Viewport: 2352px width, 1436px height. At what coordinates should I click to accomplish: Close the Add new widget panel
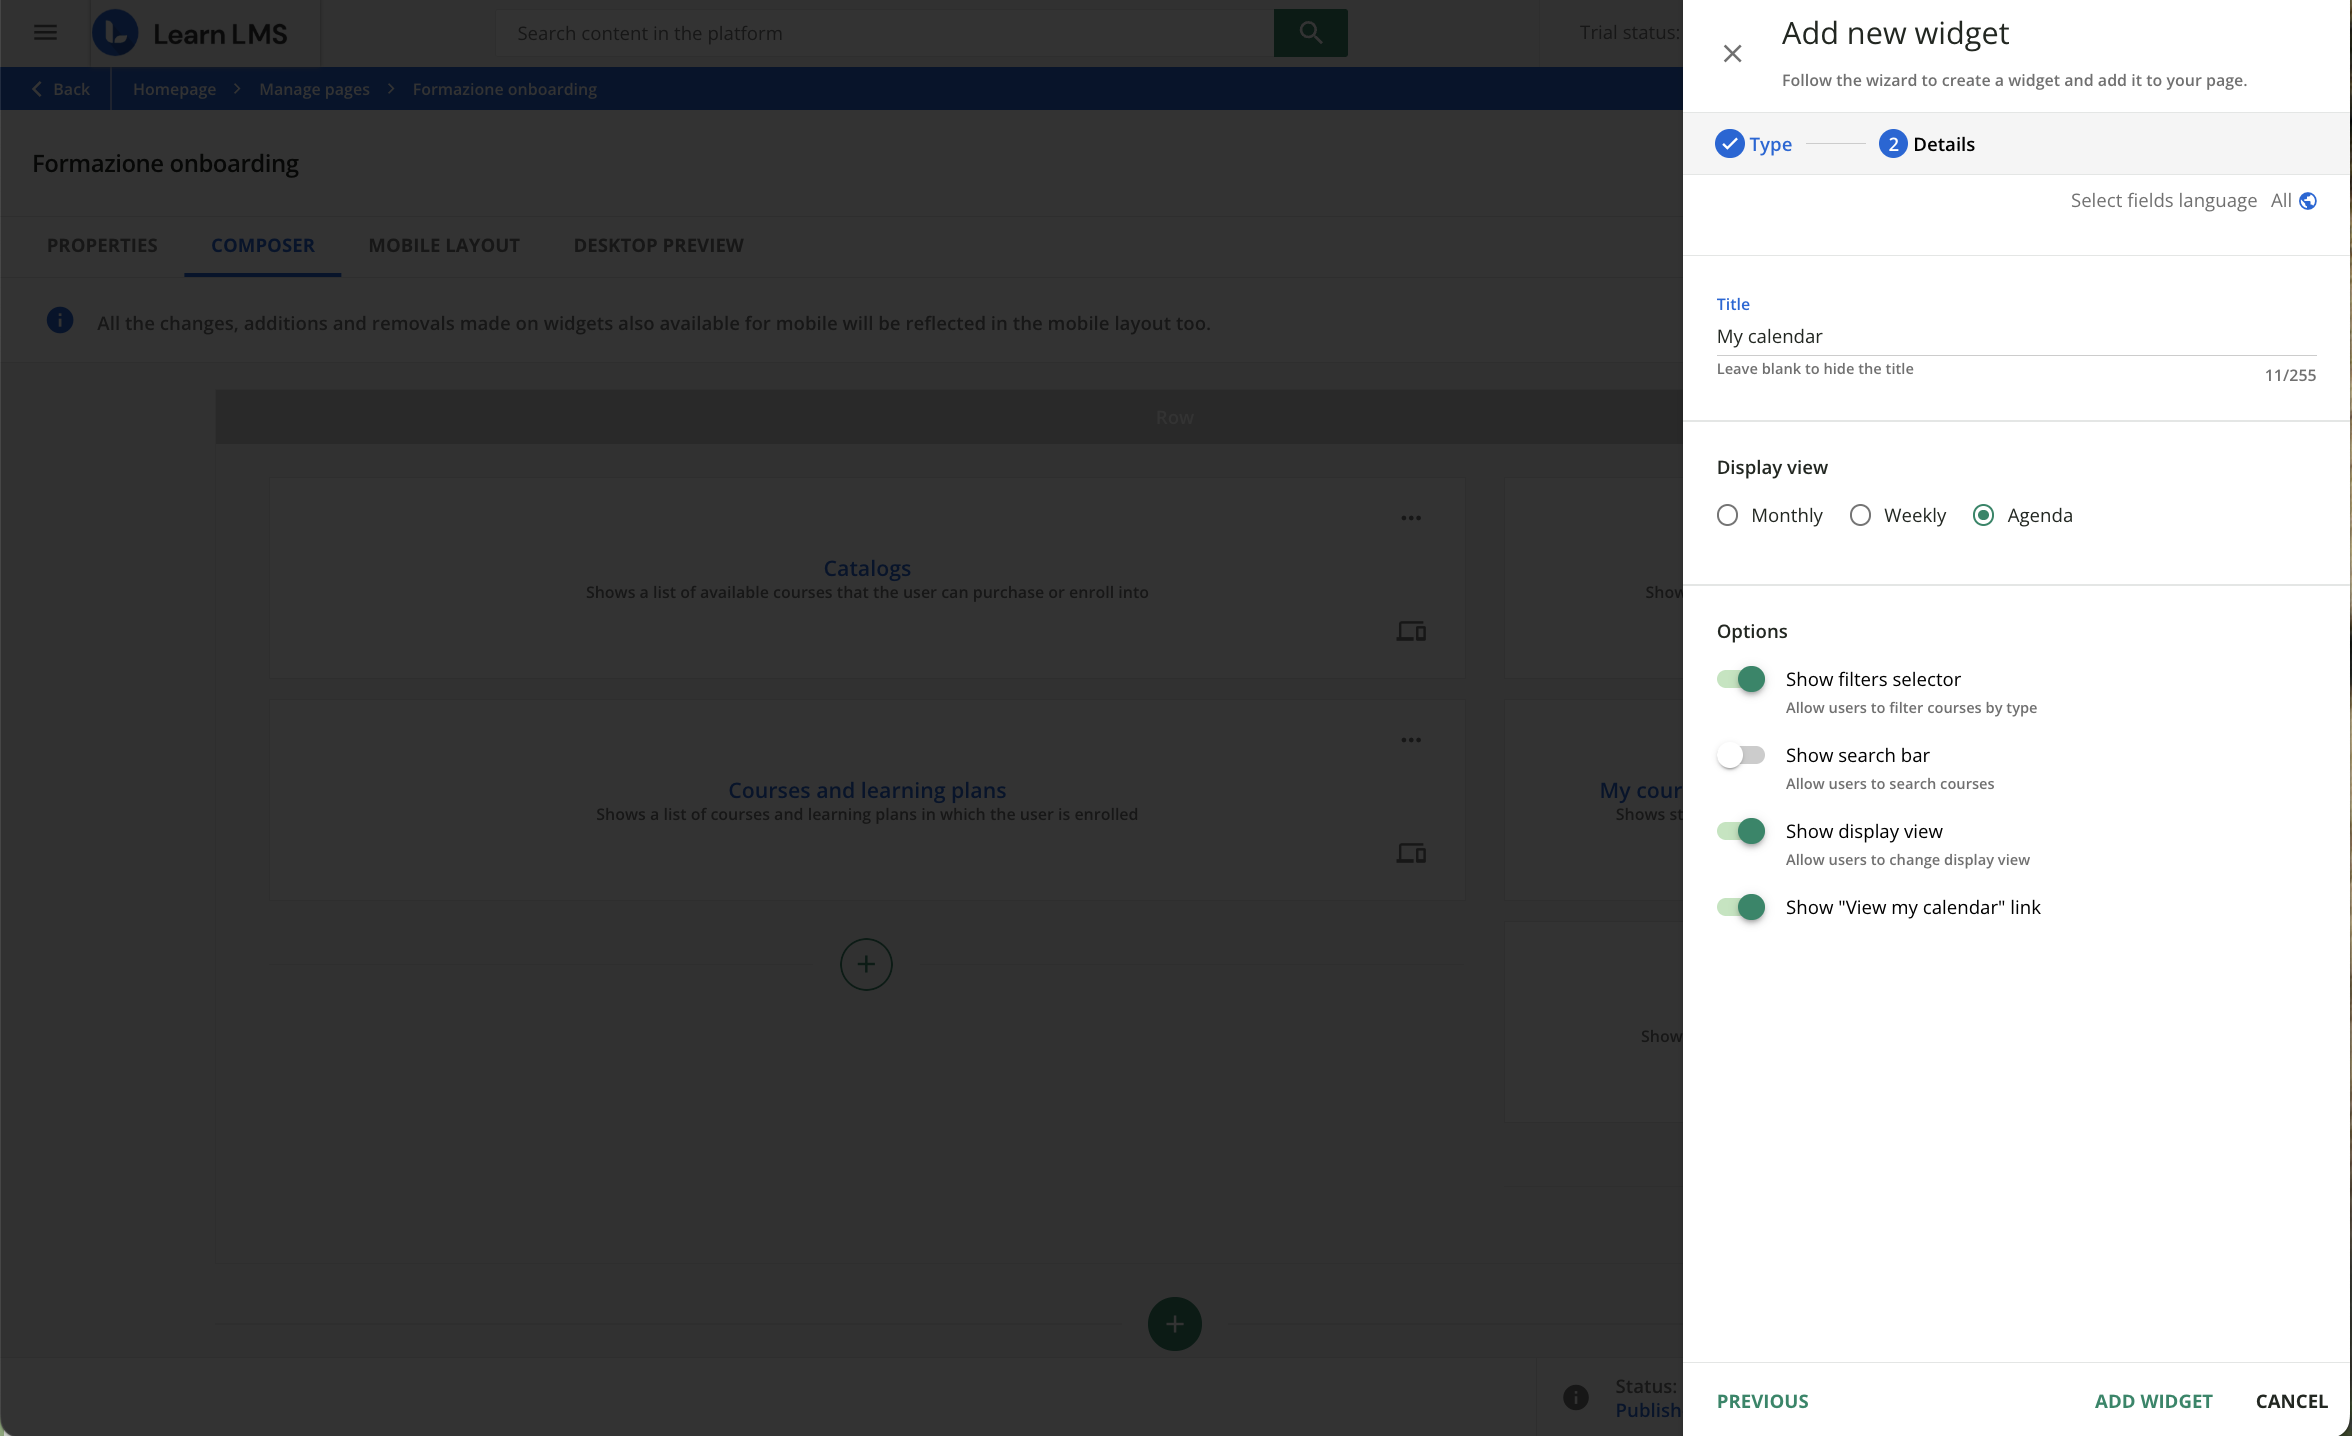tap(1732, 54)
